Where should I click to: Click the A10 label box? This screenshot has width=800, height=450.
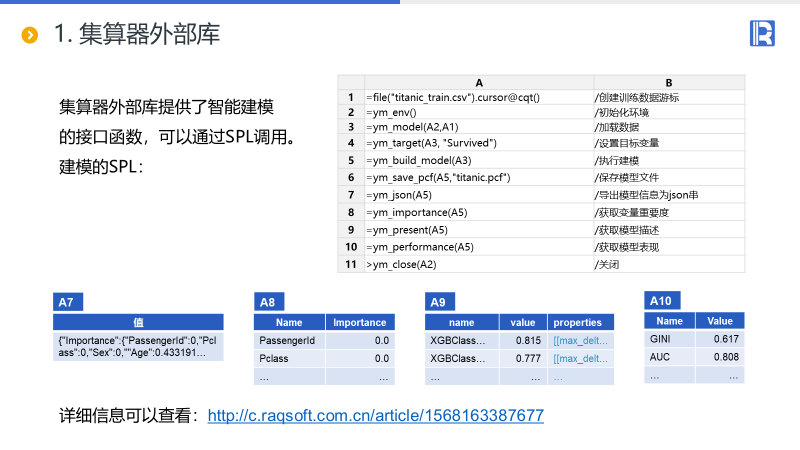coord(662,301)
